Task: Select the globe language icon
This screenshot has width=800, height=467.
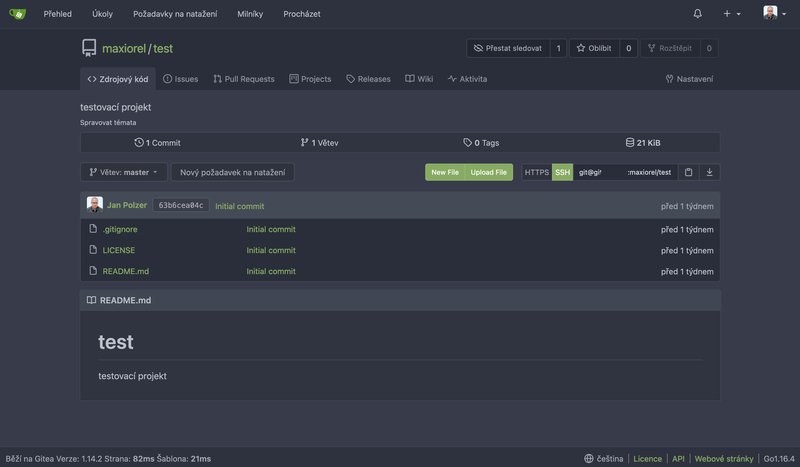Action: (588, 458)
